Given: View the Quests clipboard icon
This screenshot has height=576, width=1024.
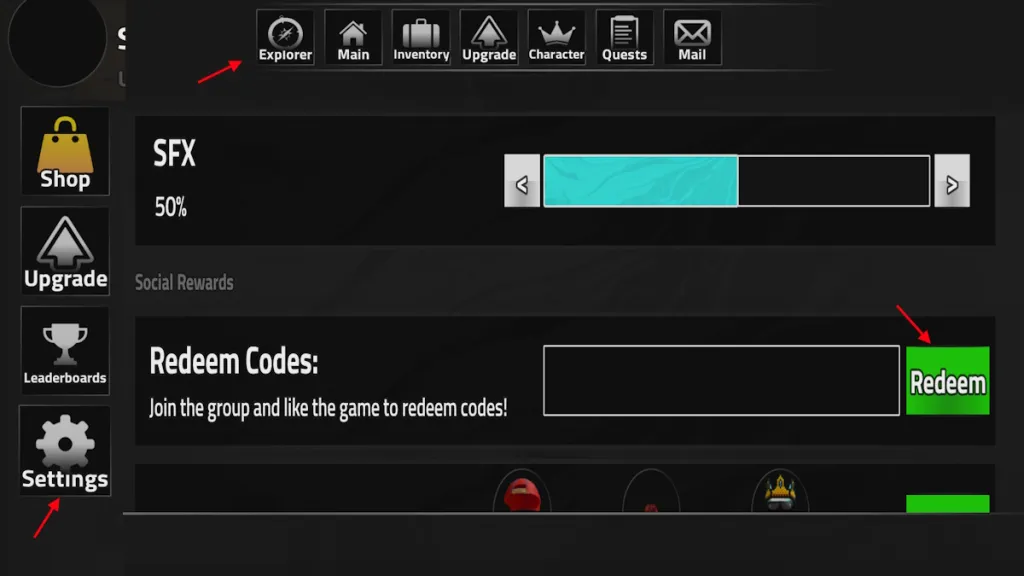Looking at the screenshot, I should coord(624,38).
